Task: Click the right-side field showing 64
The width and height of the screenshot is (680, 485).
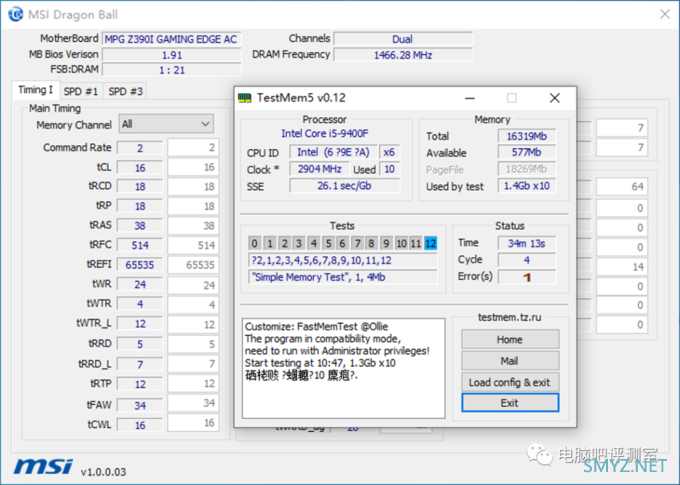Action: point(622,187)
